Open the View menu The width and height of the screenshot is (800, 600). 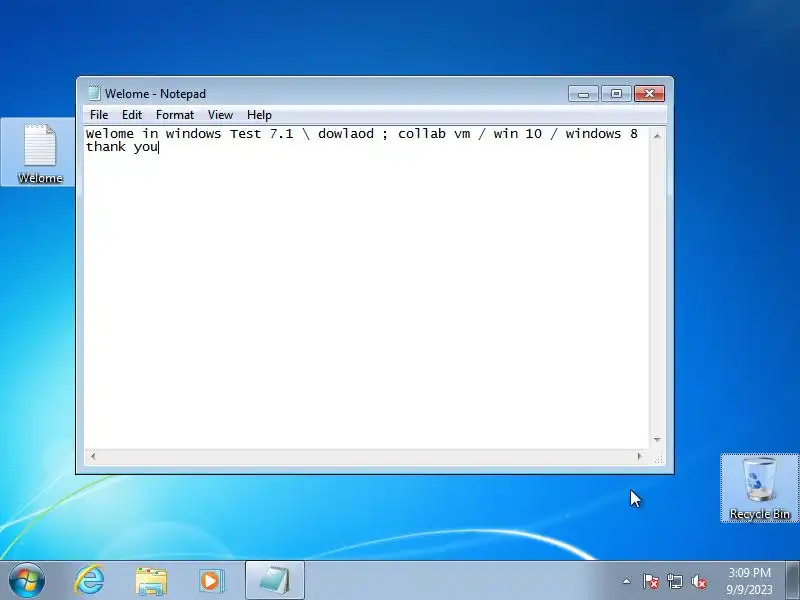(220, 115)
